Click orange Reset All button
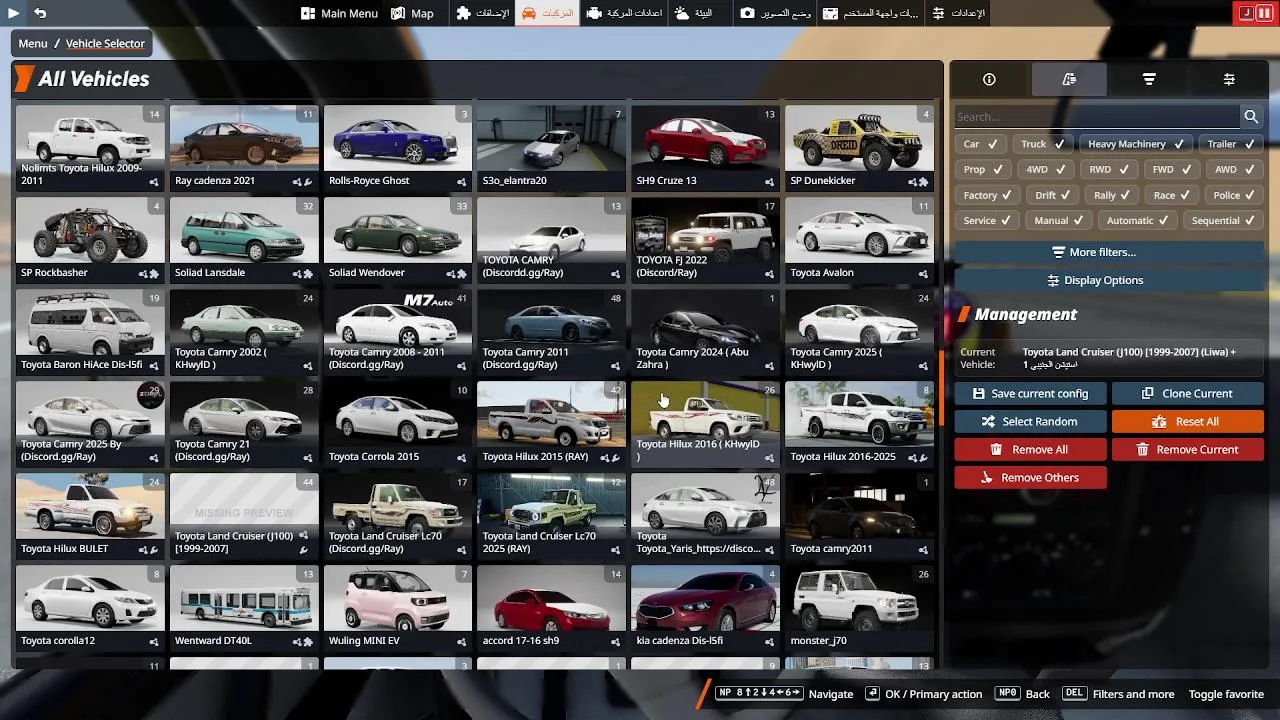 click(x=1187, y=422)
